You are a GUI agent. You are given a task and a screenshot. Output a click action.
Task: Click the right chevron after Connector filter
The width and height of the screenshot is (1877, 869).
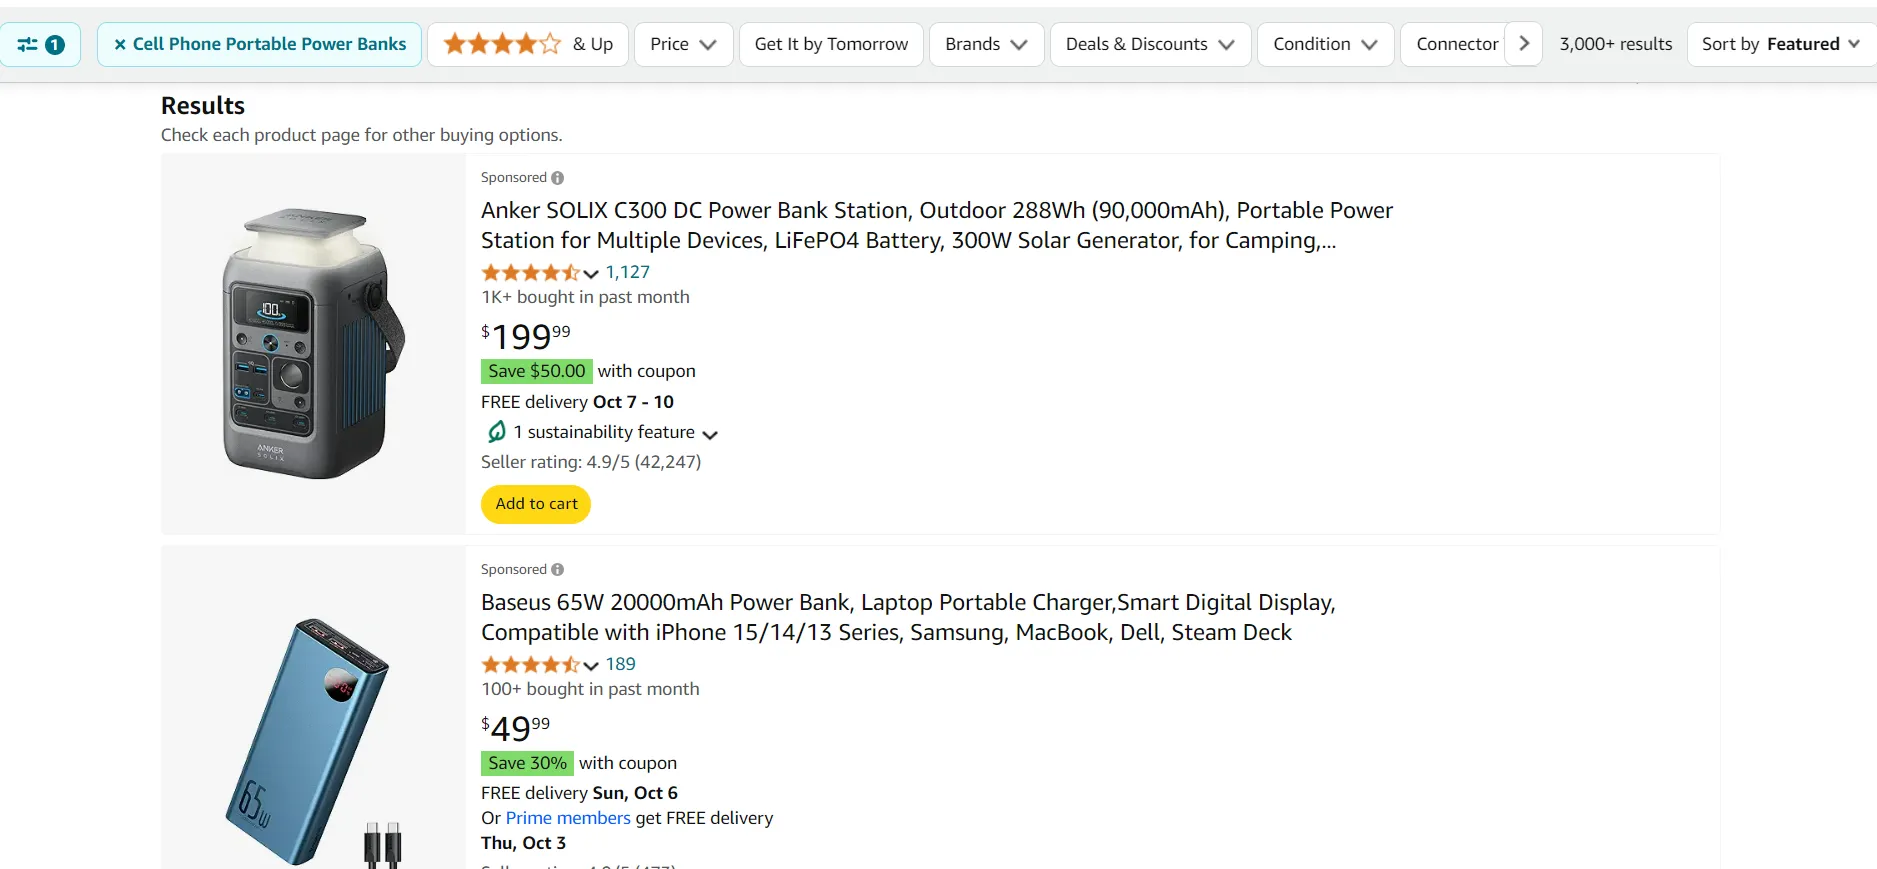1523,44
